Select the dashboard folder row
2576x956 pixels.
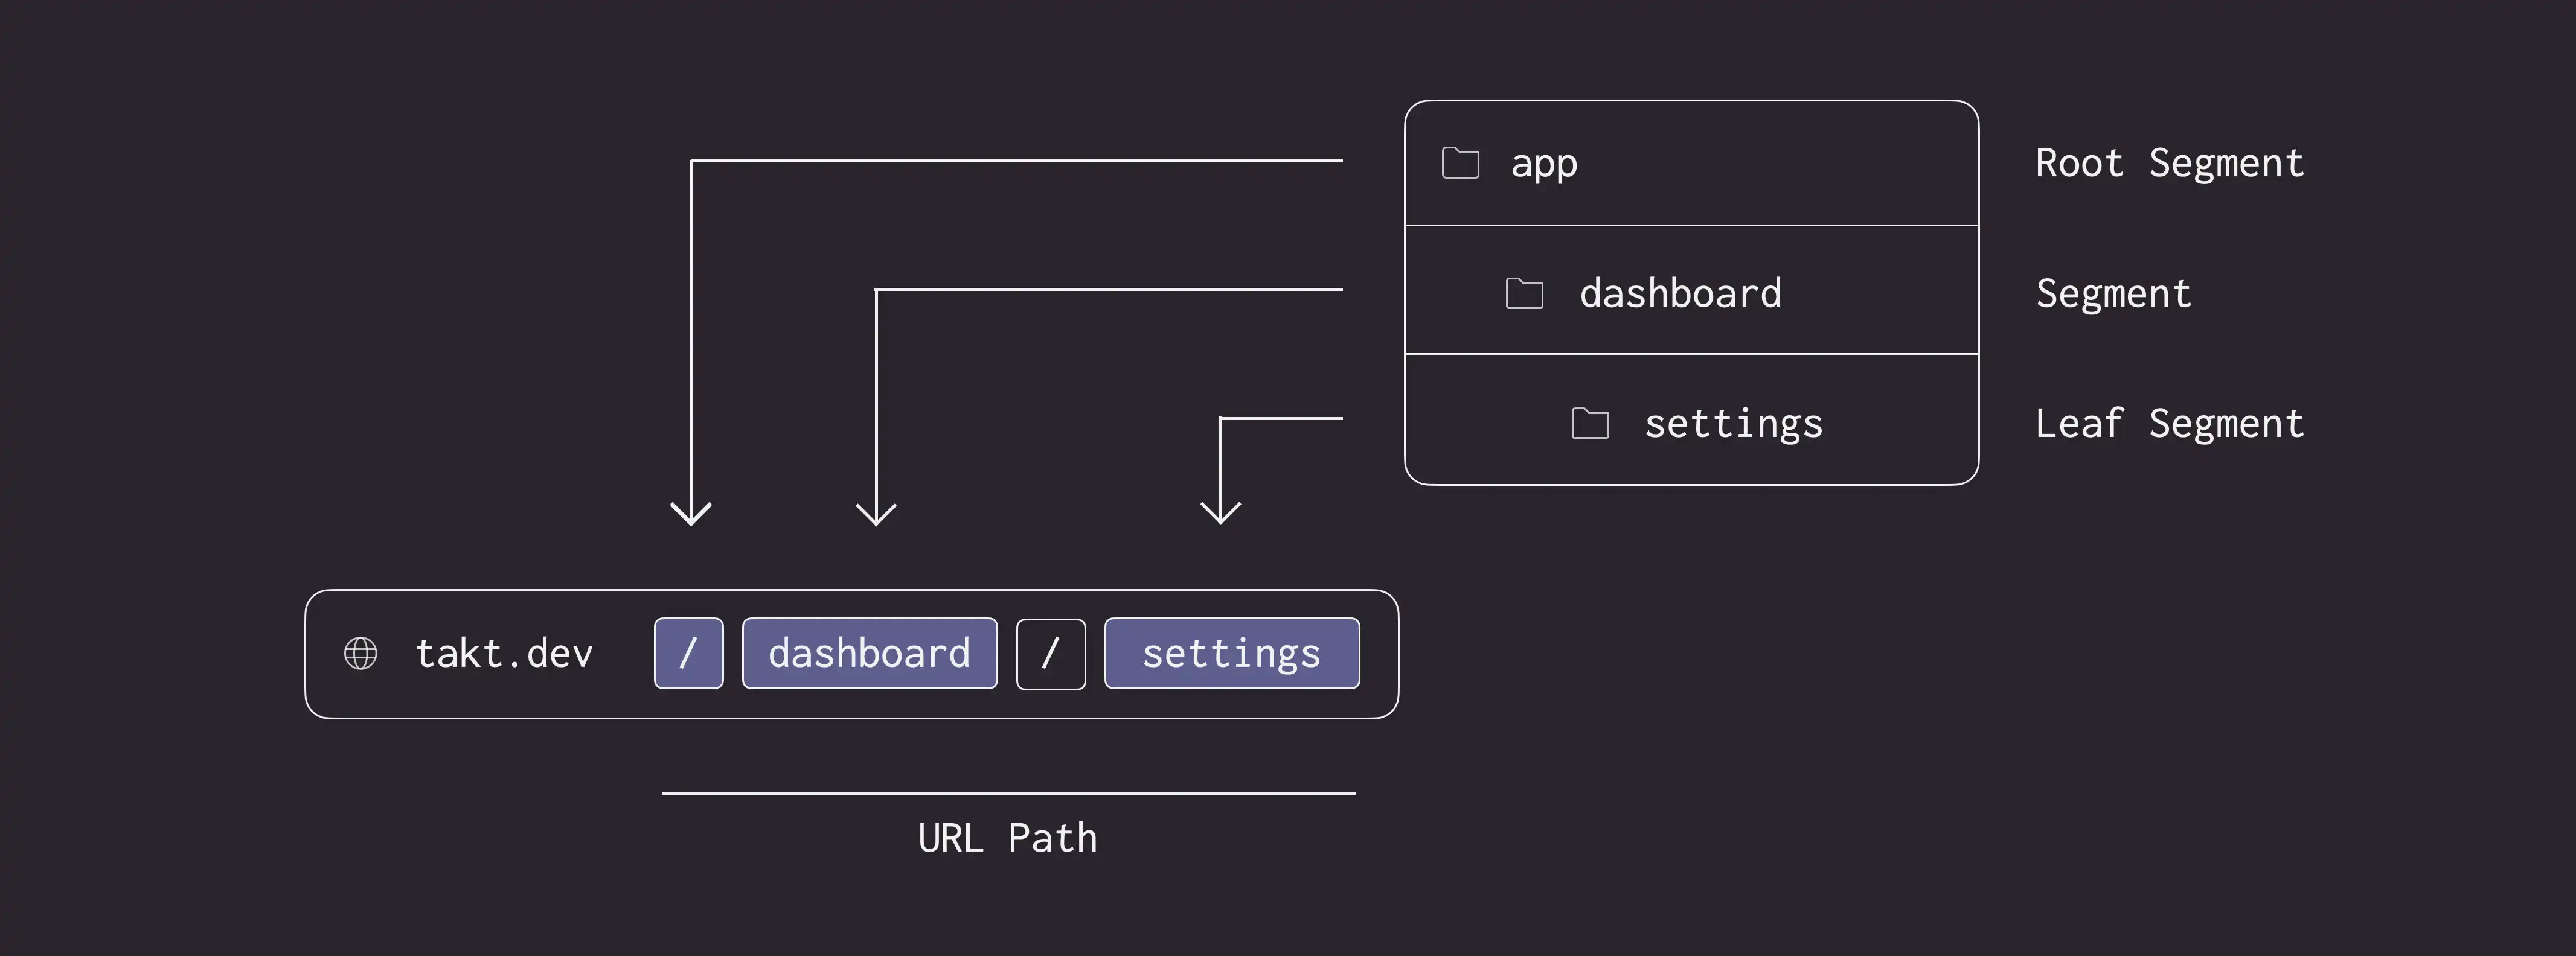click(x=1692, y=290)
